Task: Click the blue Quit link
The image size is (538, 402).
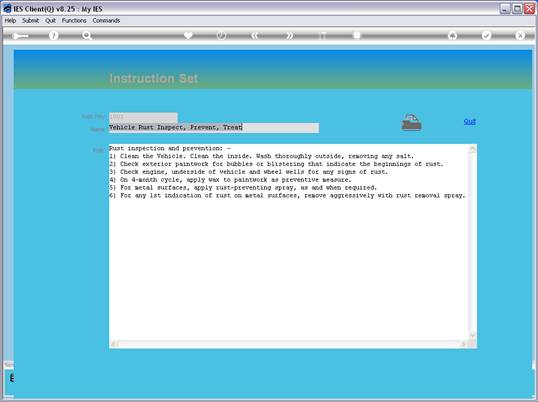Action: (x=469, y=121)
